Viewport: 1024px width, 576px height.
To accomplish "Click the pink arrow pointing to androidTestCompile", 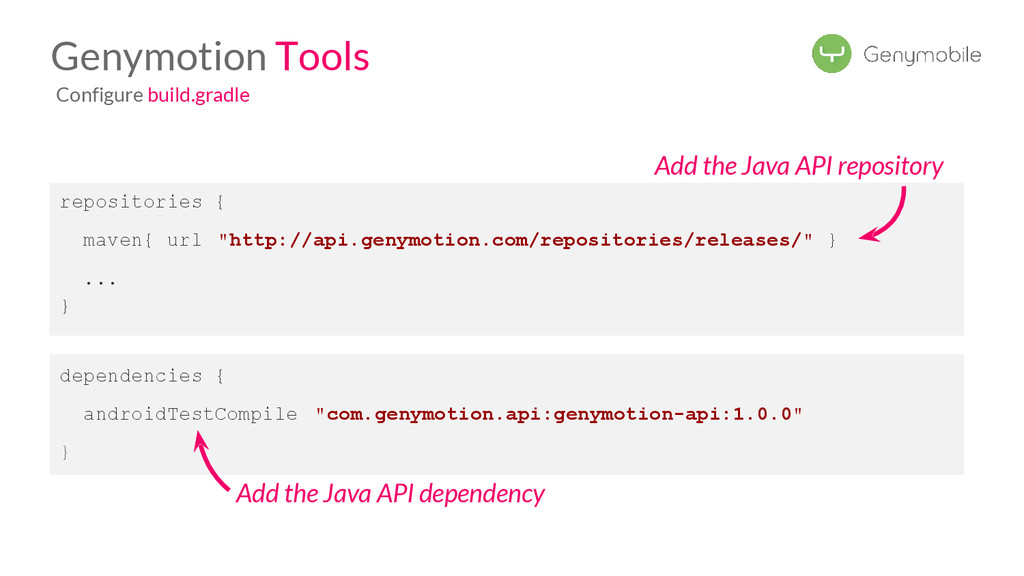I will coord(210,462).
